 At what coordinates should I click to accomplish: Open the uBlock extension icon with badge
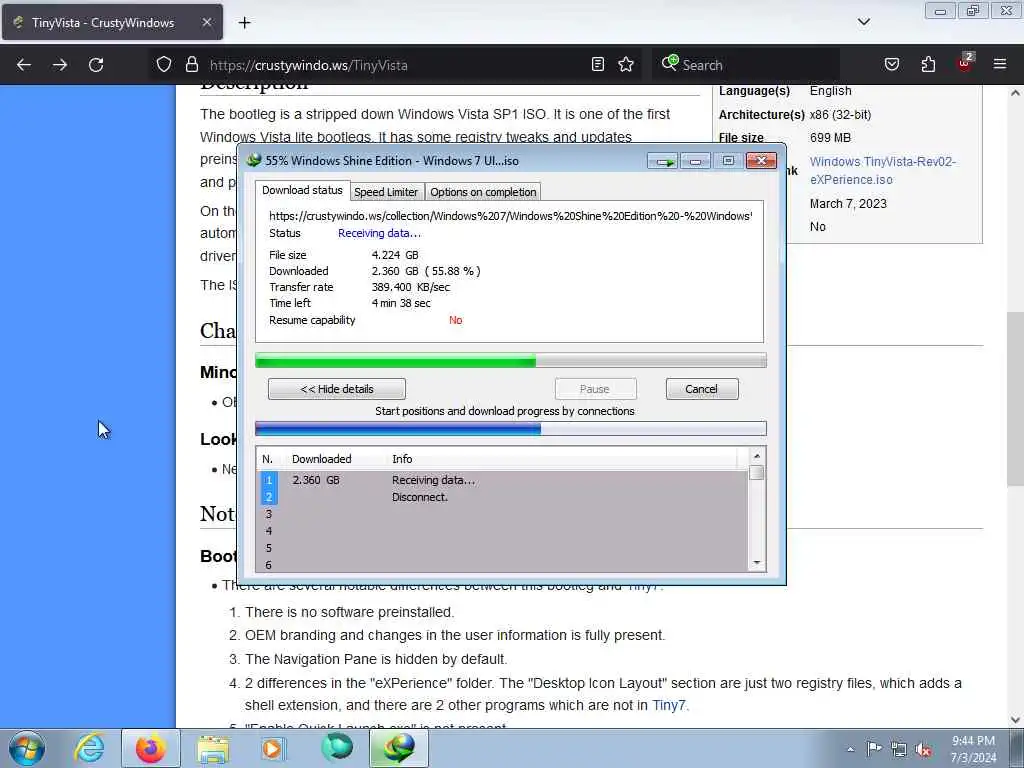click(965, 63)
